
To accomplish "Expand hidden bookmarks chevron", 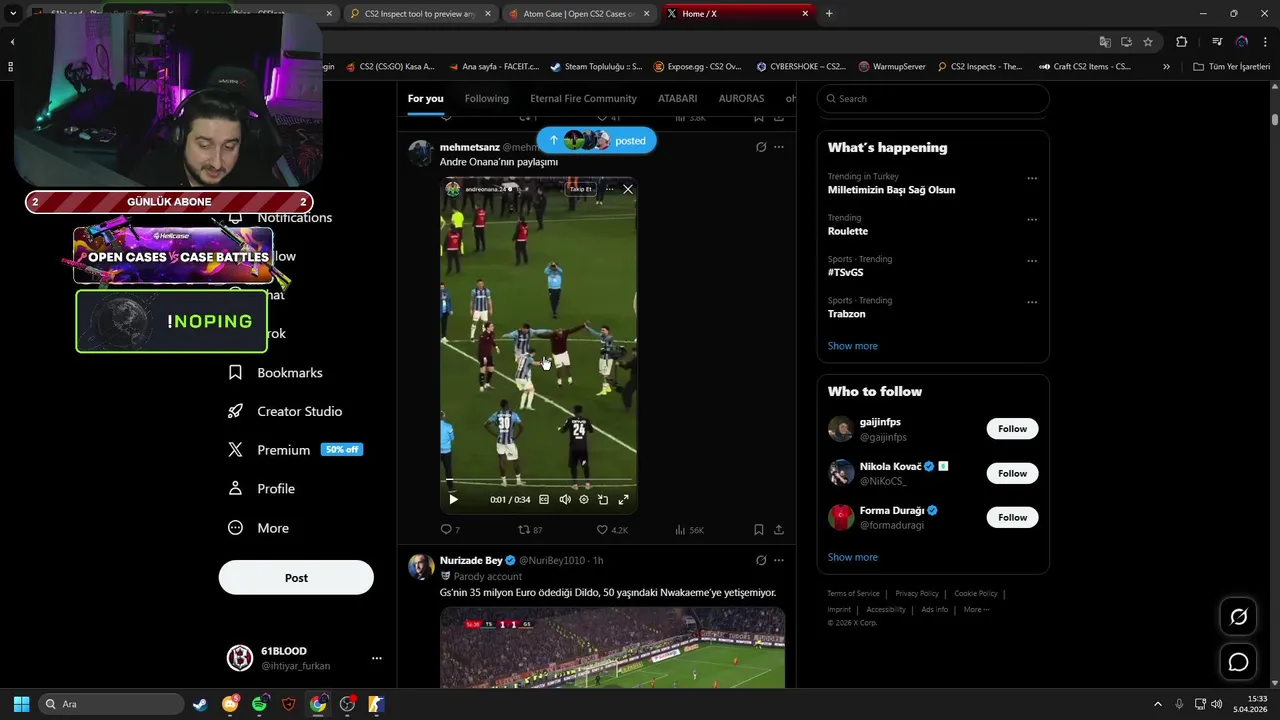I will [x=1166, y=66].
